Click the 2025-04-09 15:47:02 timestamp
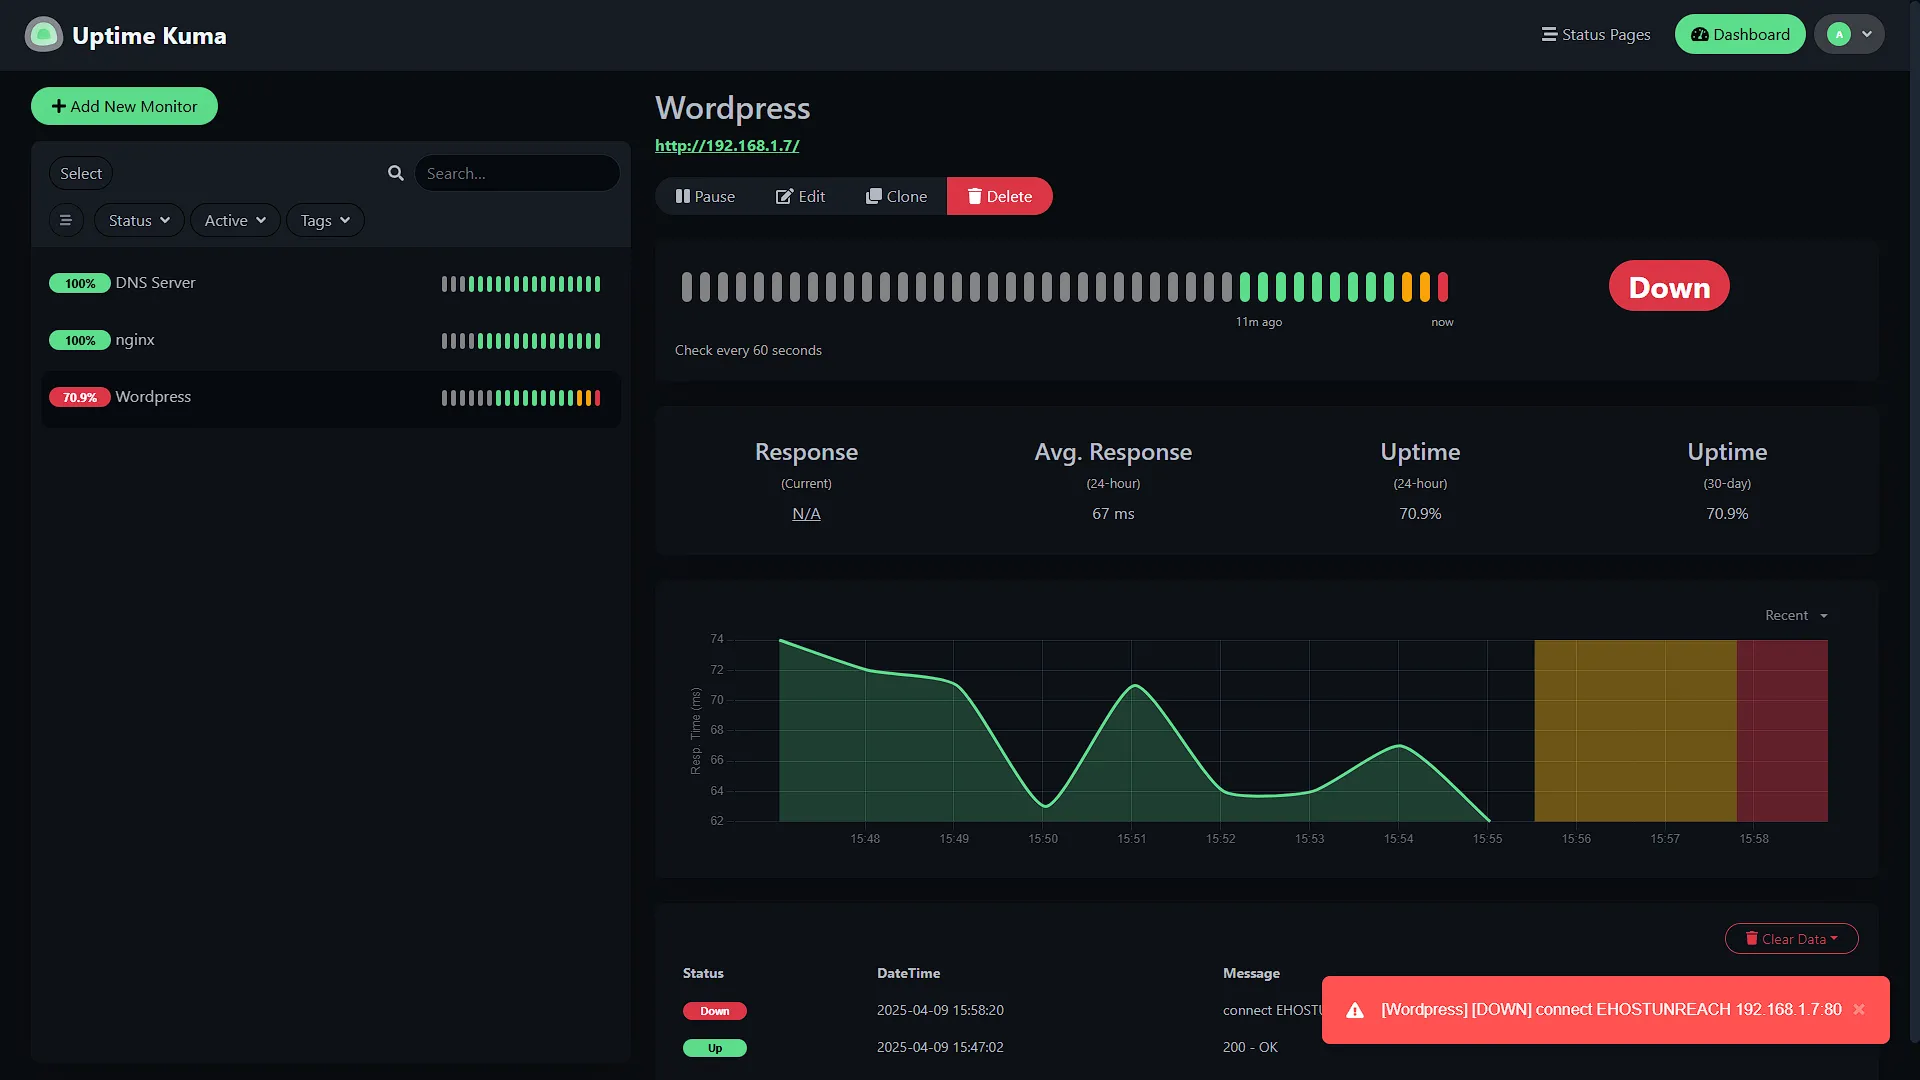Viewport: 1920px width, 1080px height. [940, 1047]
